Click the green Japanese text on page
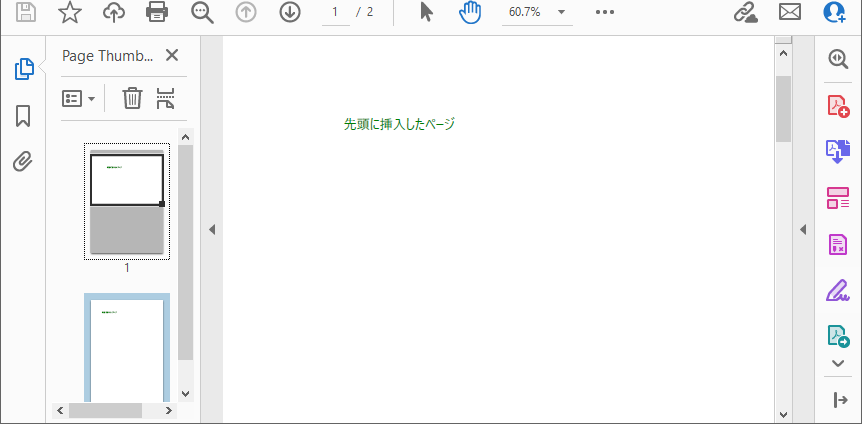 (399, 124)
